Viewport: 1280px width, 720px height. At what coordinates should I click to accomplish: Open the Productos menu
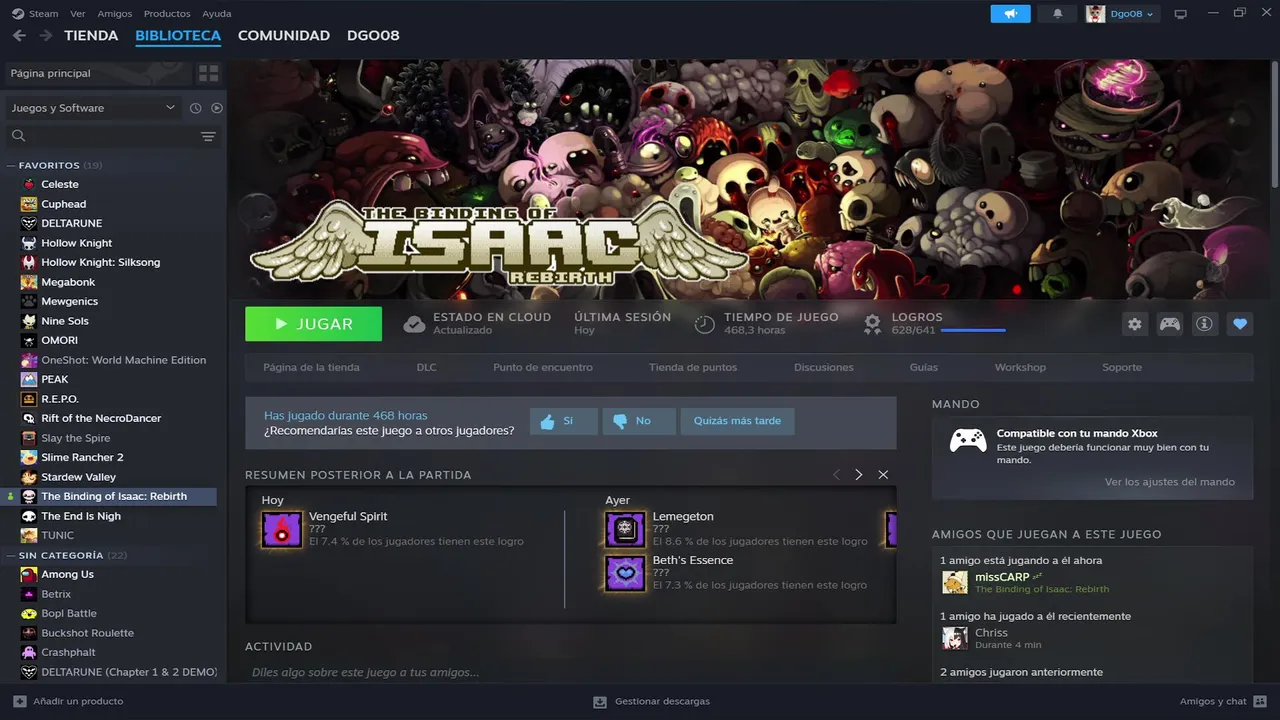click(x=167, y=14)
